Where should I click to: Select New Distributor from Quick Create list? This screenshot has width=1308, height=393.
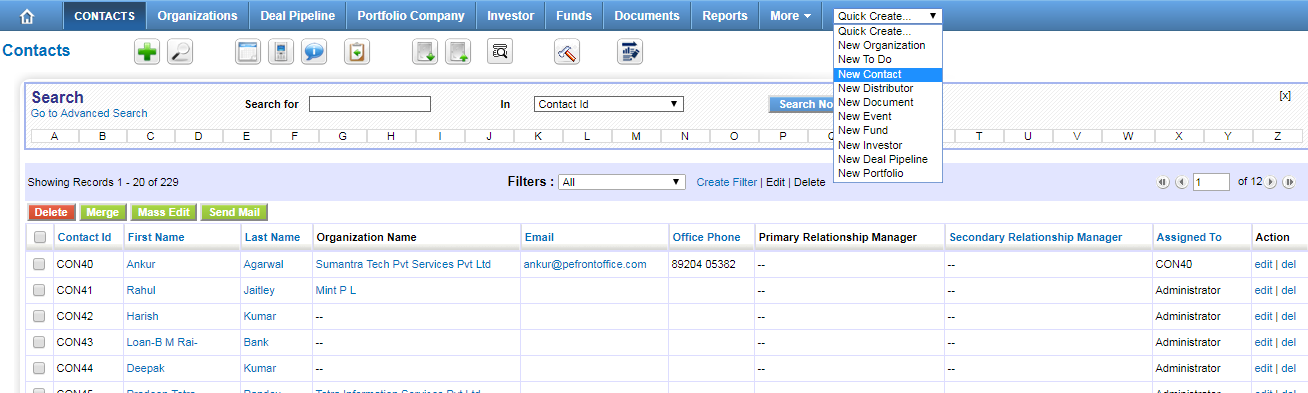click(888, 88)
